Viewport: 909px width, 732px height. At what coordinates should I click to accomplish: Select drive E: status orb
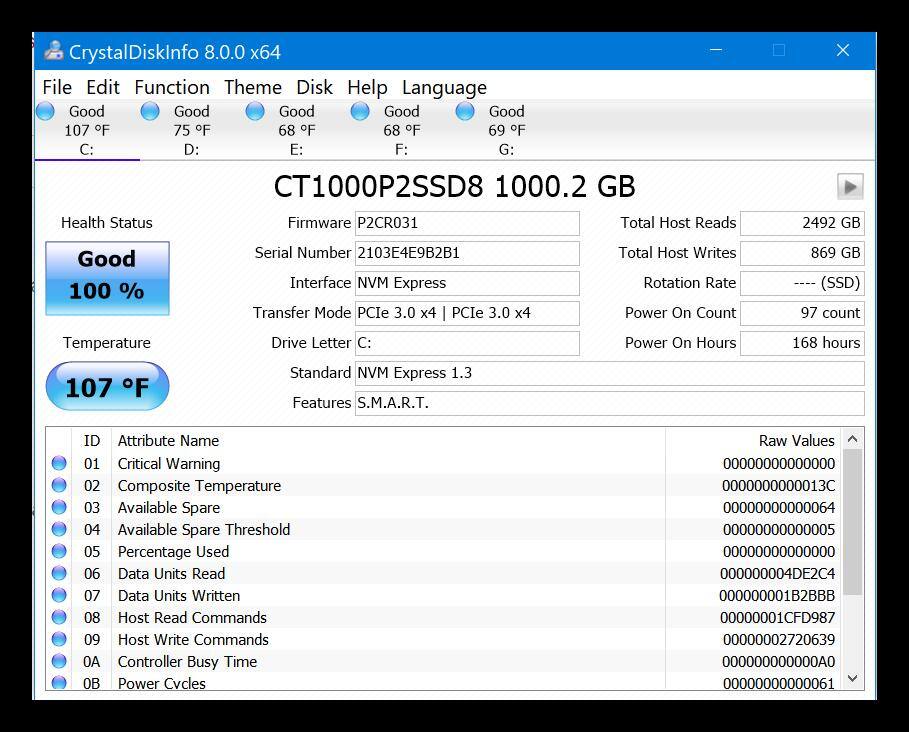[x=255, y=112]
